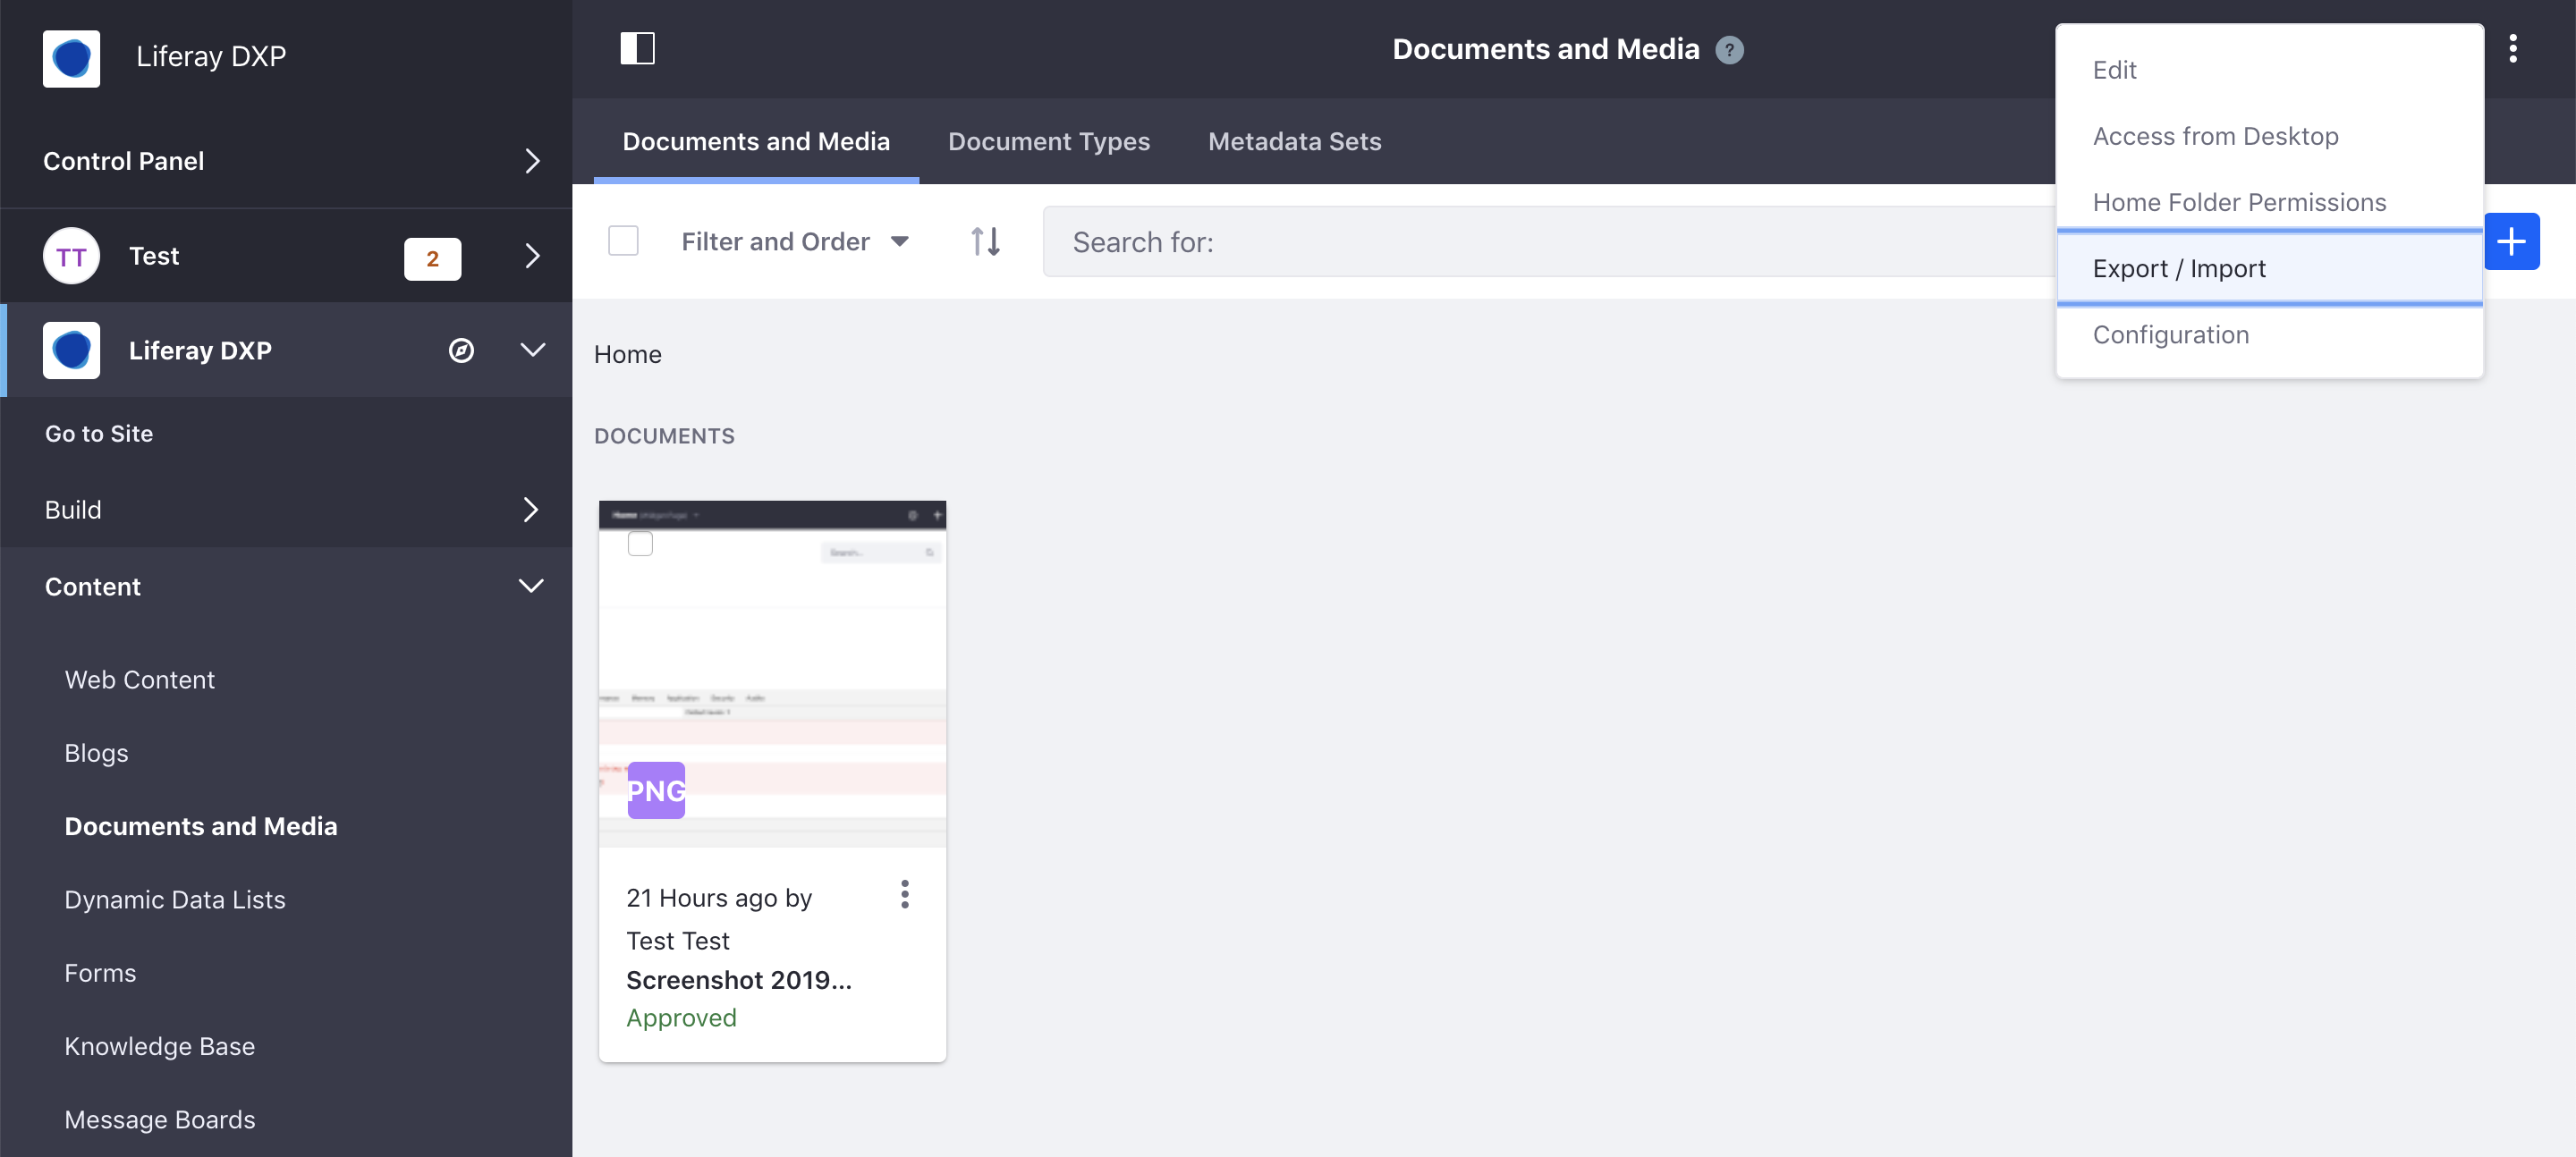Click the Liferay DXP site logo icon

point(71,350)
